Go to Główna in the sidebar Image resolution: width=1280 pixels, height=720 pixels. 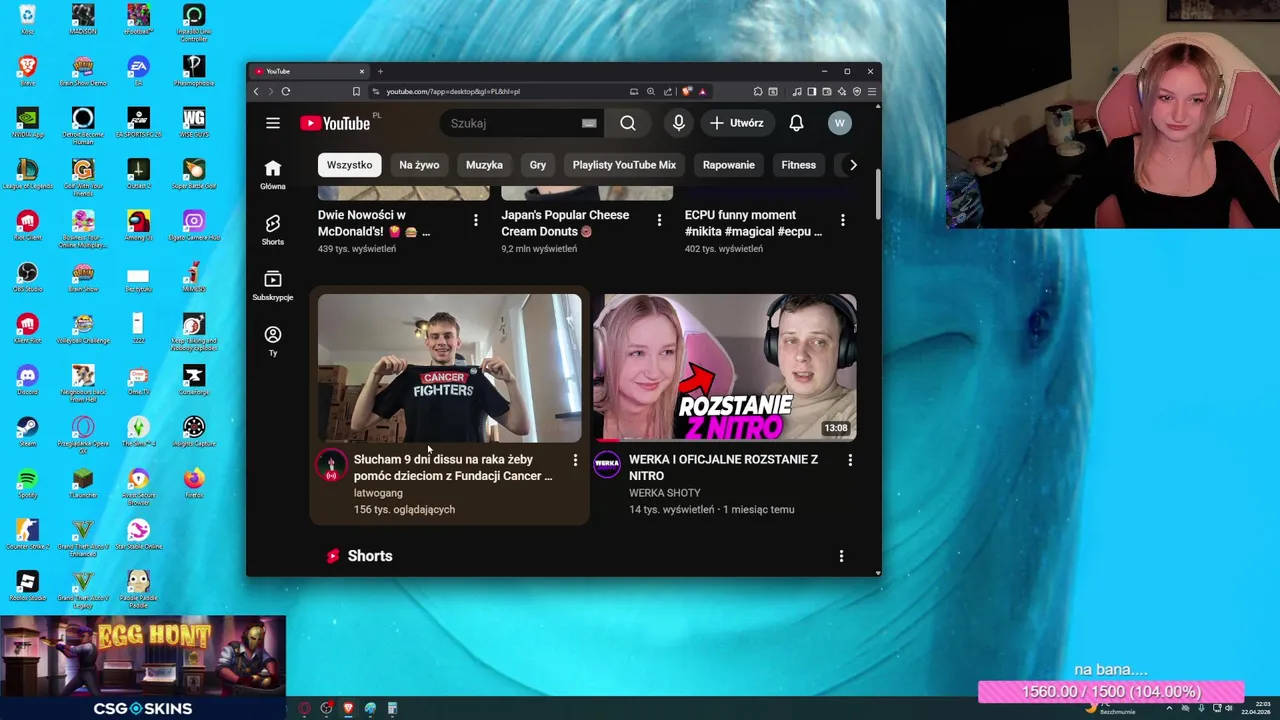[x=273, y=174]
